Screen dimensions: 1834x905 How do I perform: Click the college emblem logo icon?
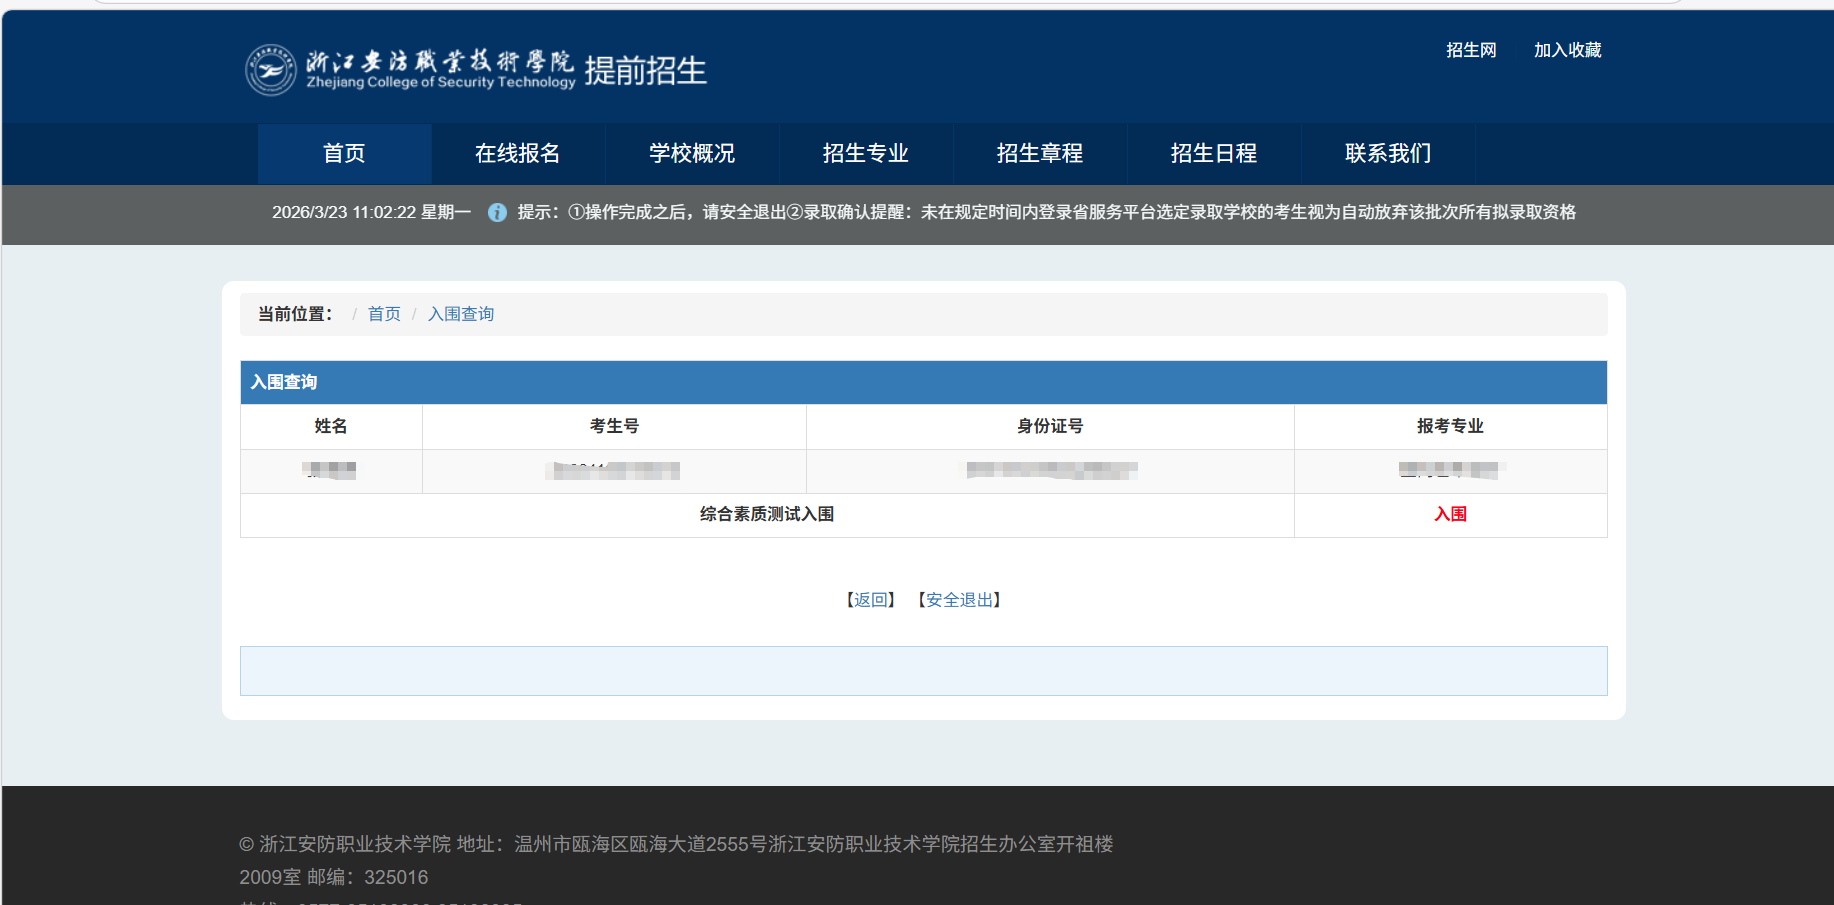coord(271,70)
